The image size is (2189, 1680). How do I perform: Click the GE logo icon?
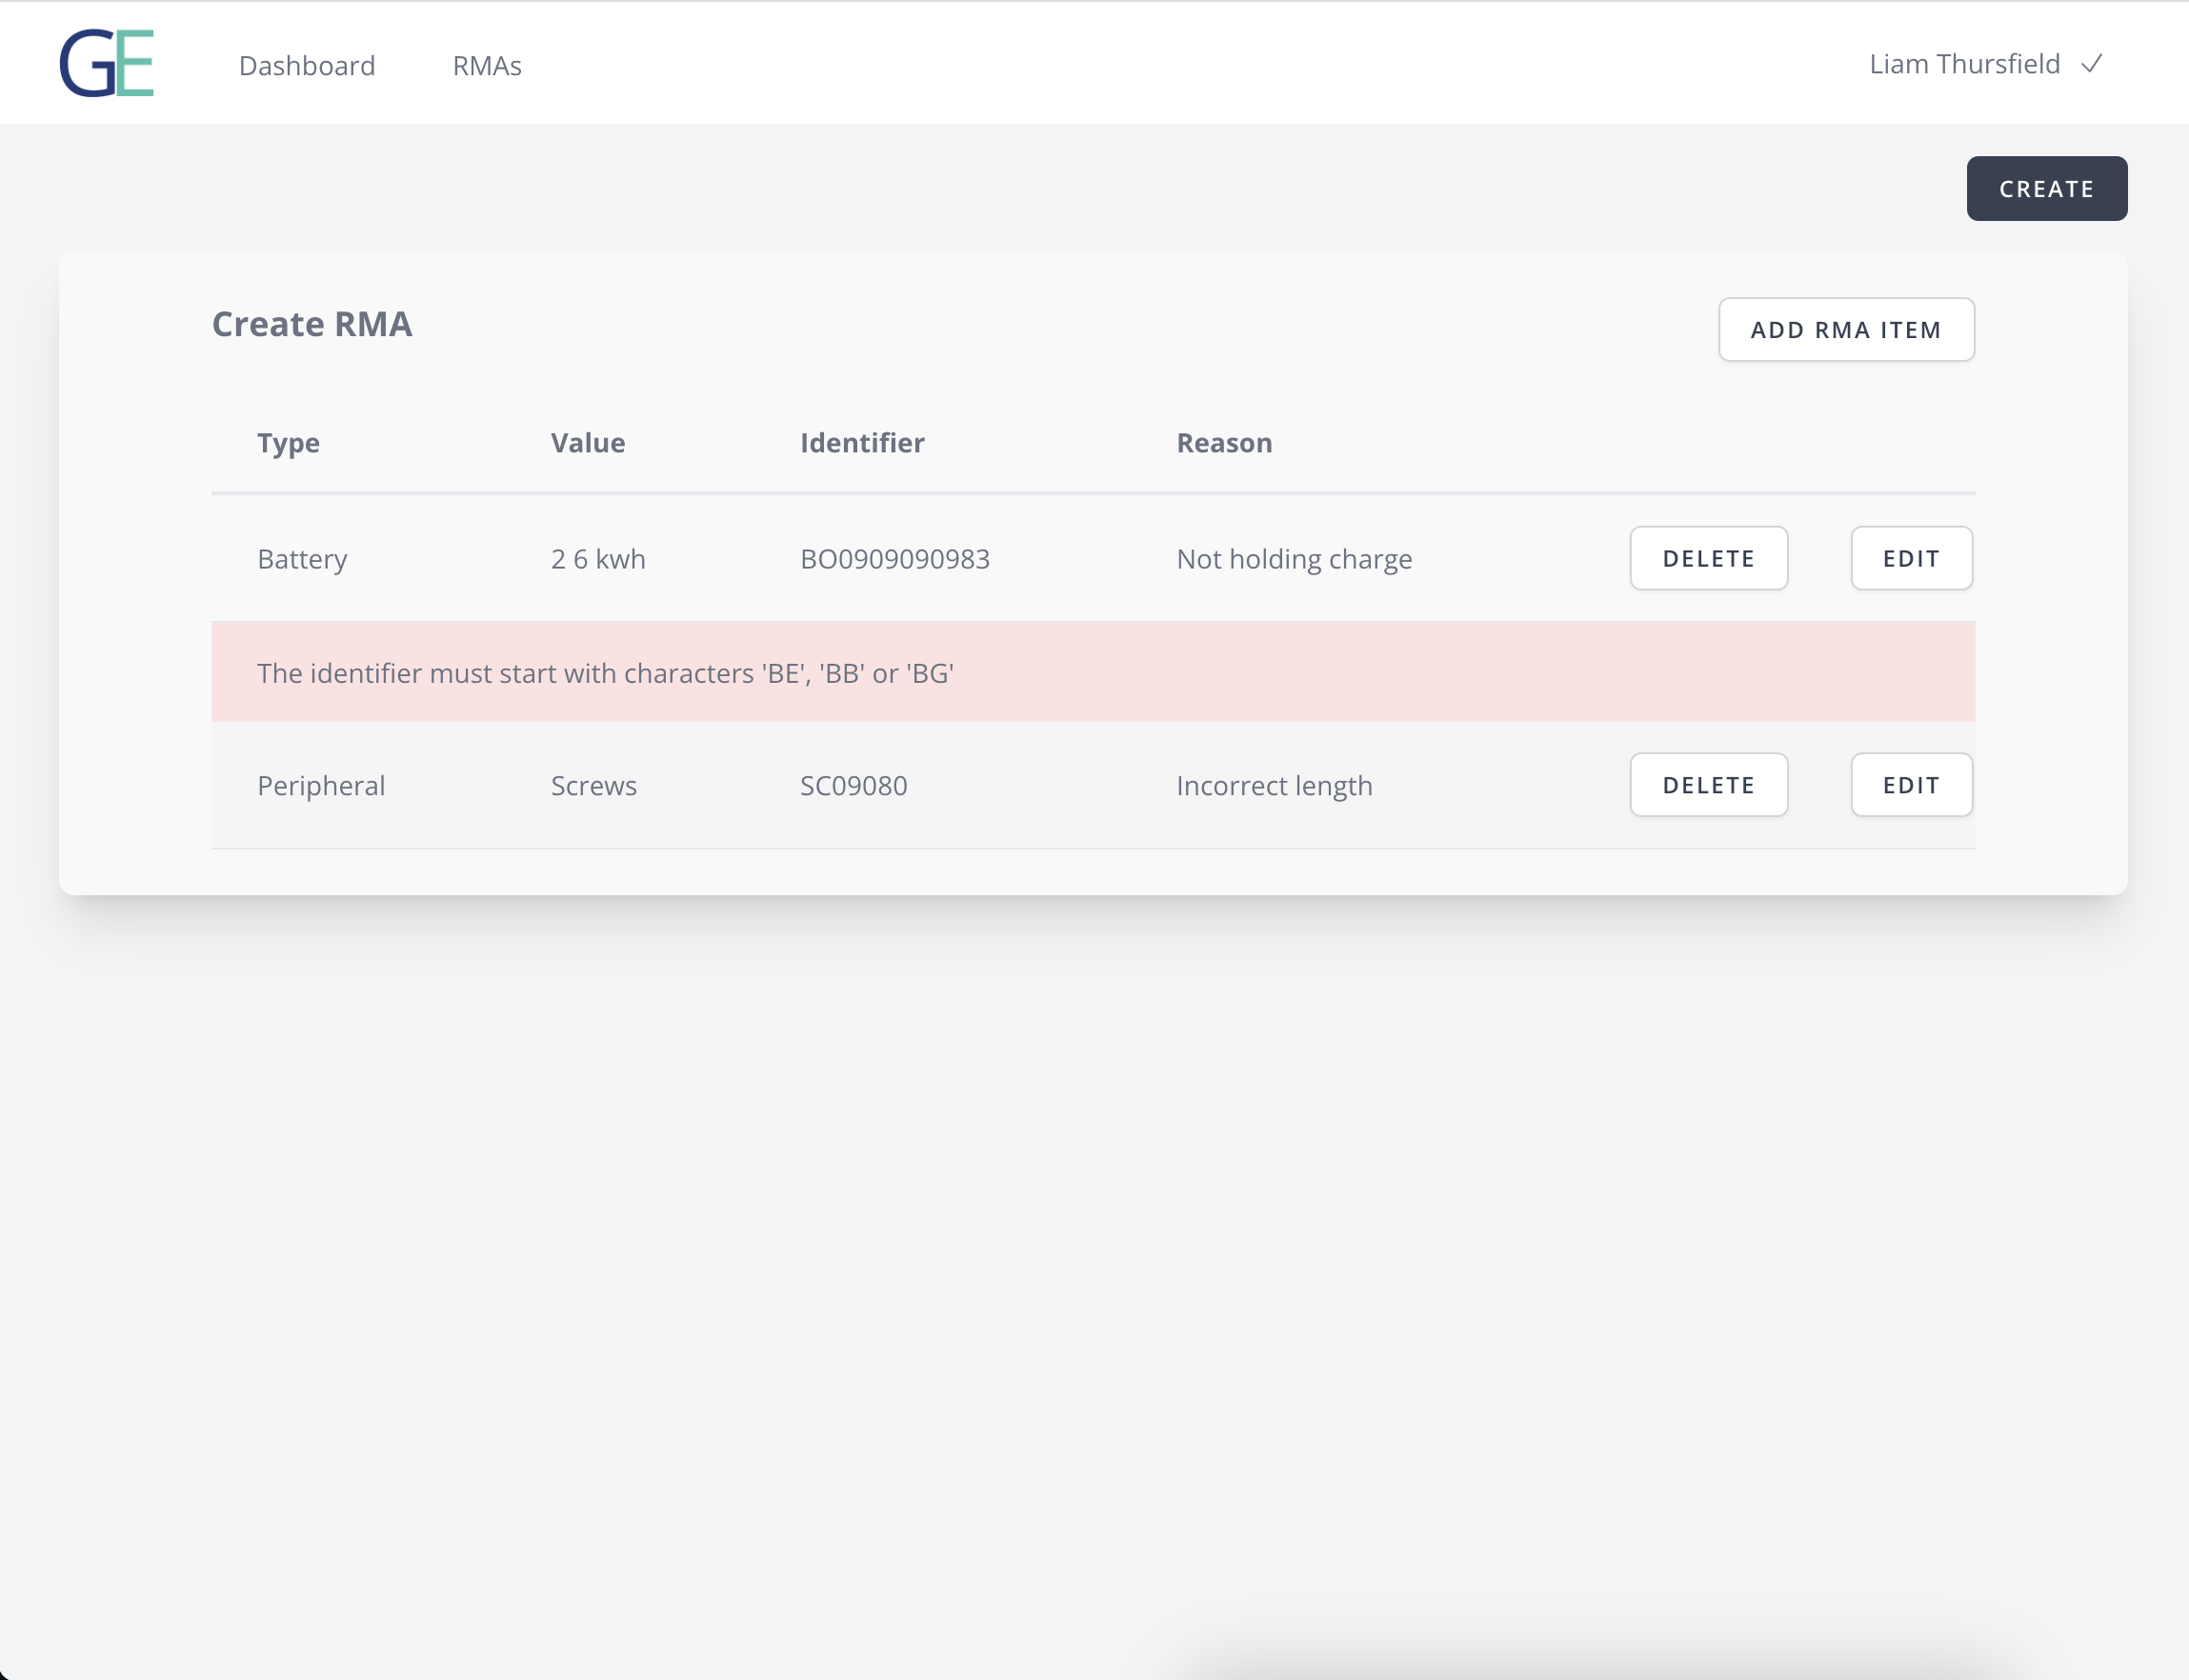[107, 63]
